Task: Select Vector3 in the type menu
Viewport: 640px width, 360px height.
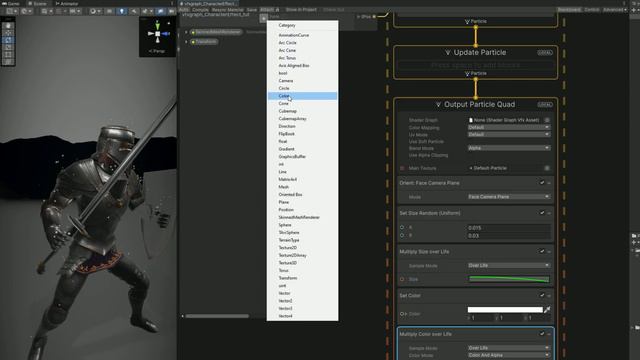Action: click(302, 308)
